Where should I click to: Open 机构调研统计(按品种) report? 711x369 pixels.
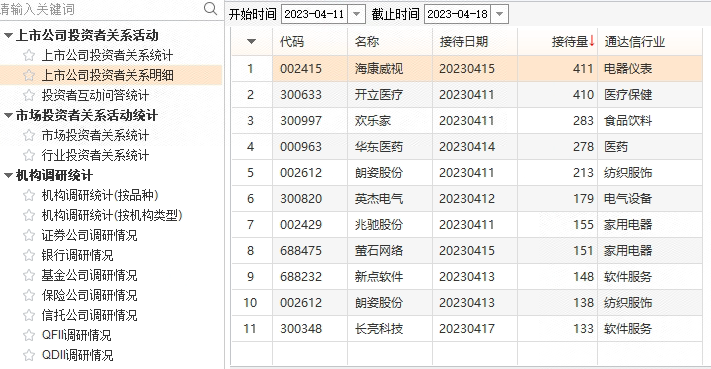coord(100,195)
